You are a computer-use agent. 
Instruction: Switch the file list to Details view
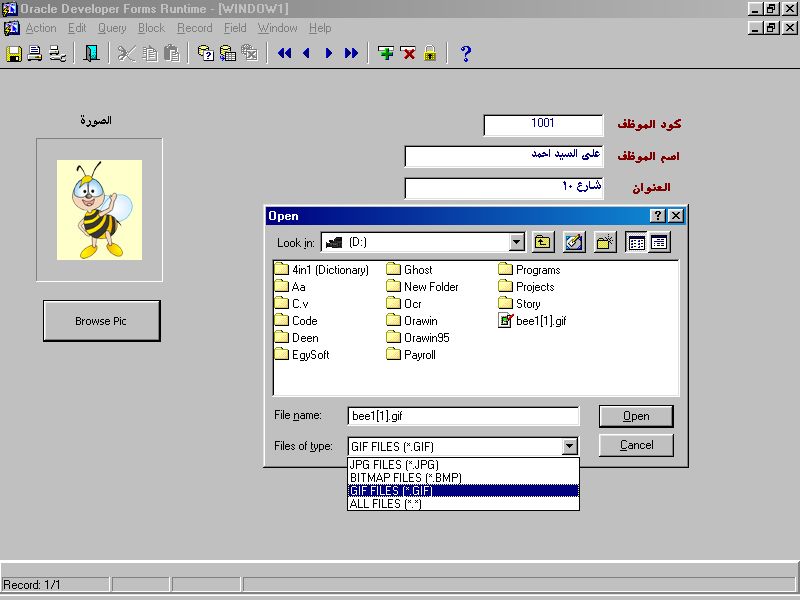[659, 242]
